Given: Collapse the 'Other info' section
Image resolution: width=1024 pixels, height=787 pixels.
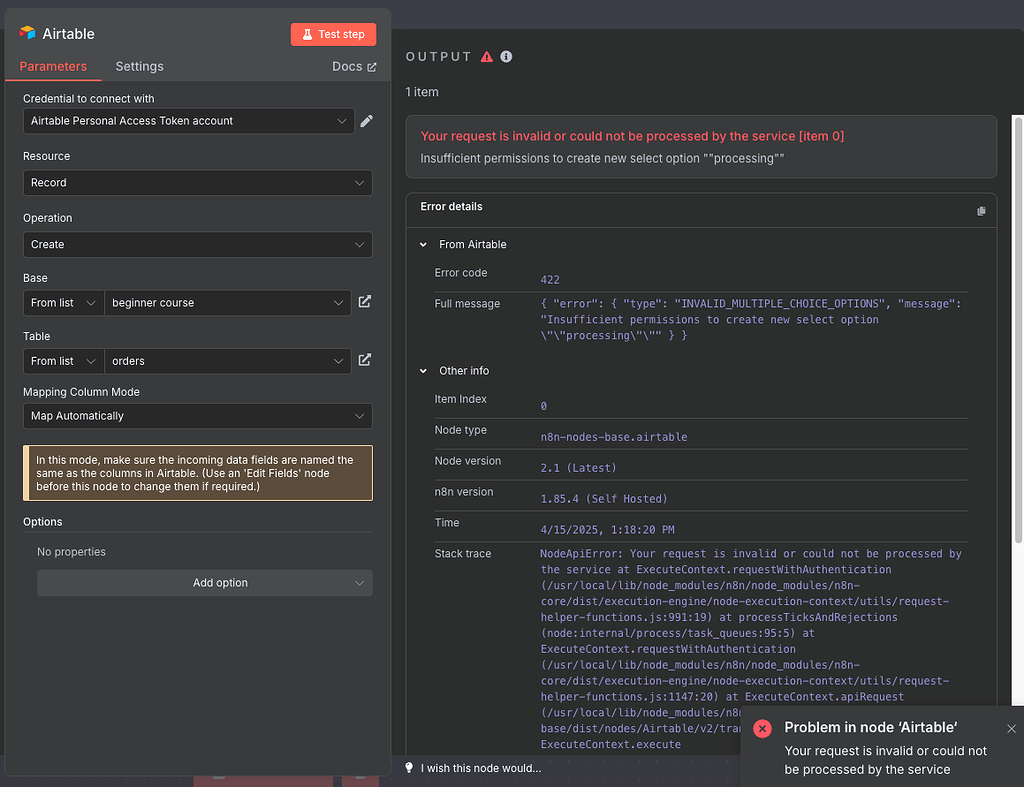Looking at the screenshot, I should tap(422, 370).
